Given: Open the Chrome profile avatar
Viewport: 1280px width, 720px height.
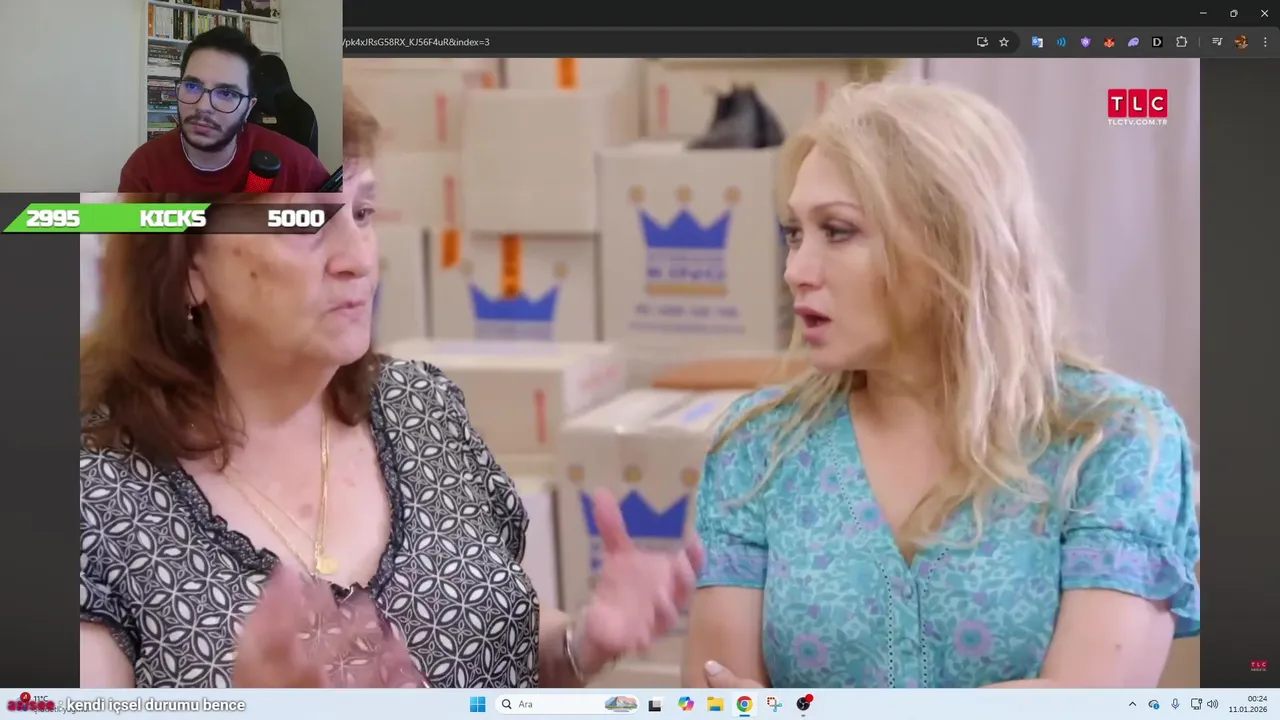Looking at the screenshot, I should [x=1241, y=42].
